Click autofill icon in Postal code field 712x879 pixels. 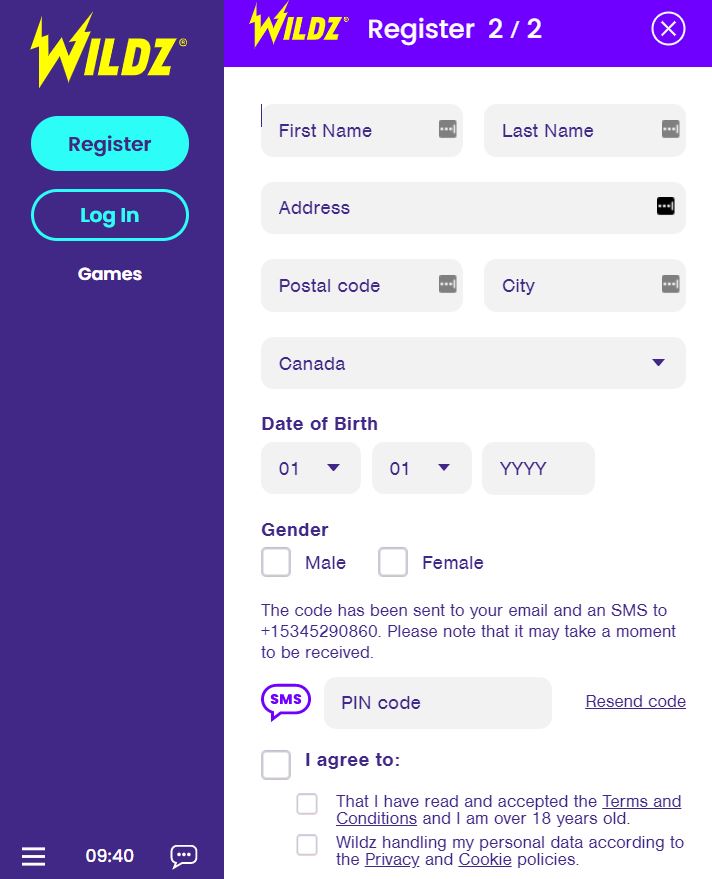tap(447, 284)
